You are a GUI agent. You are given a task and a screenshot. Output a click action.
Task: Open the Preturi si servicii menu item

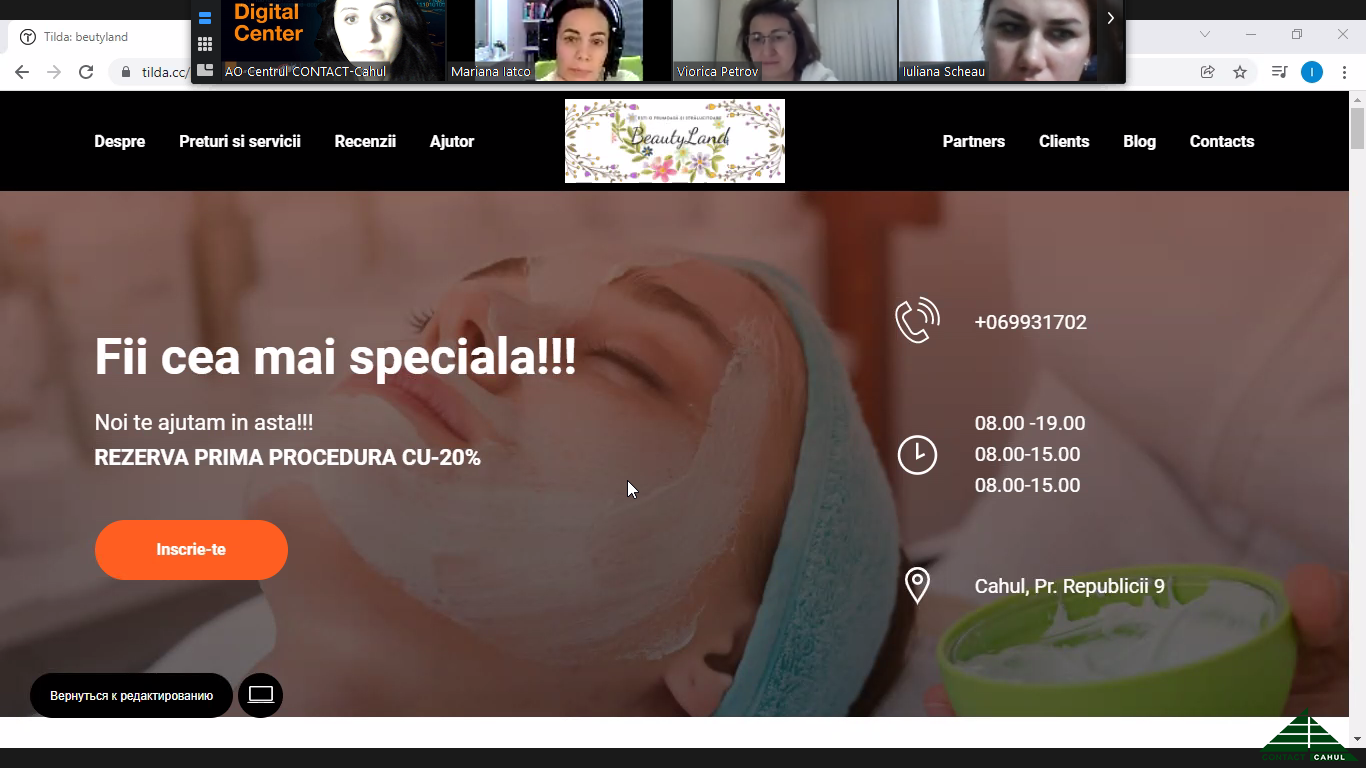pyautogui.click(x=240, y=141)
